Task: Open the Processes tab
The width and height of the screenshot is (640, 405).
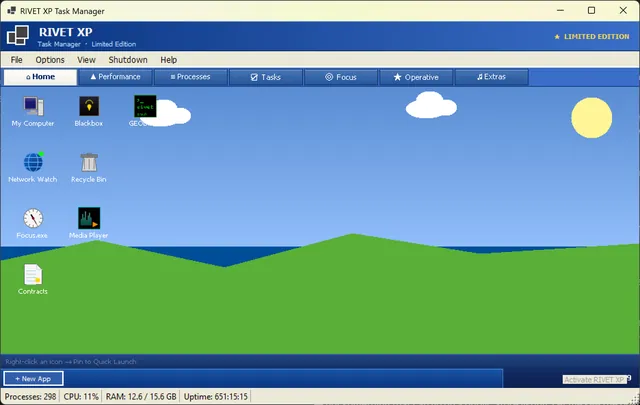Action: tap(191, 77)
